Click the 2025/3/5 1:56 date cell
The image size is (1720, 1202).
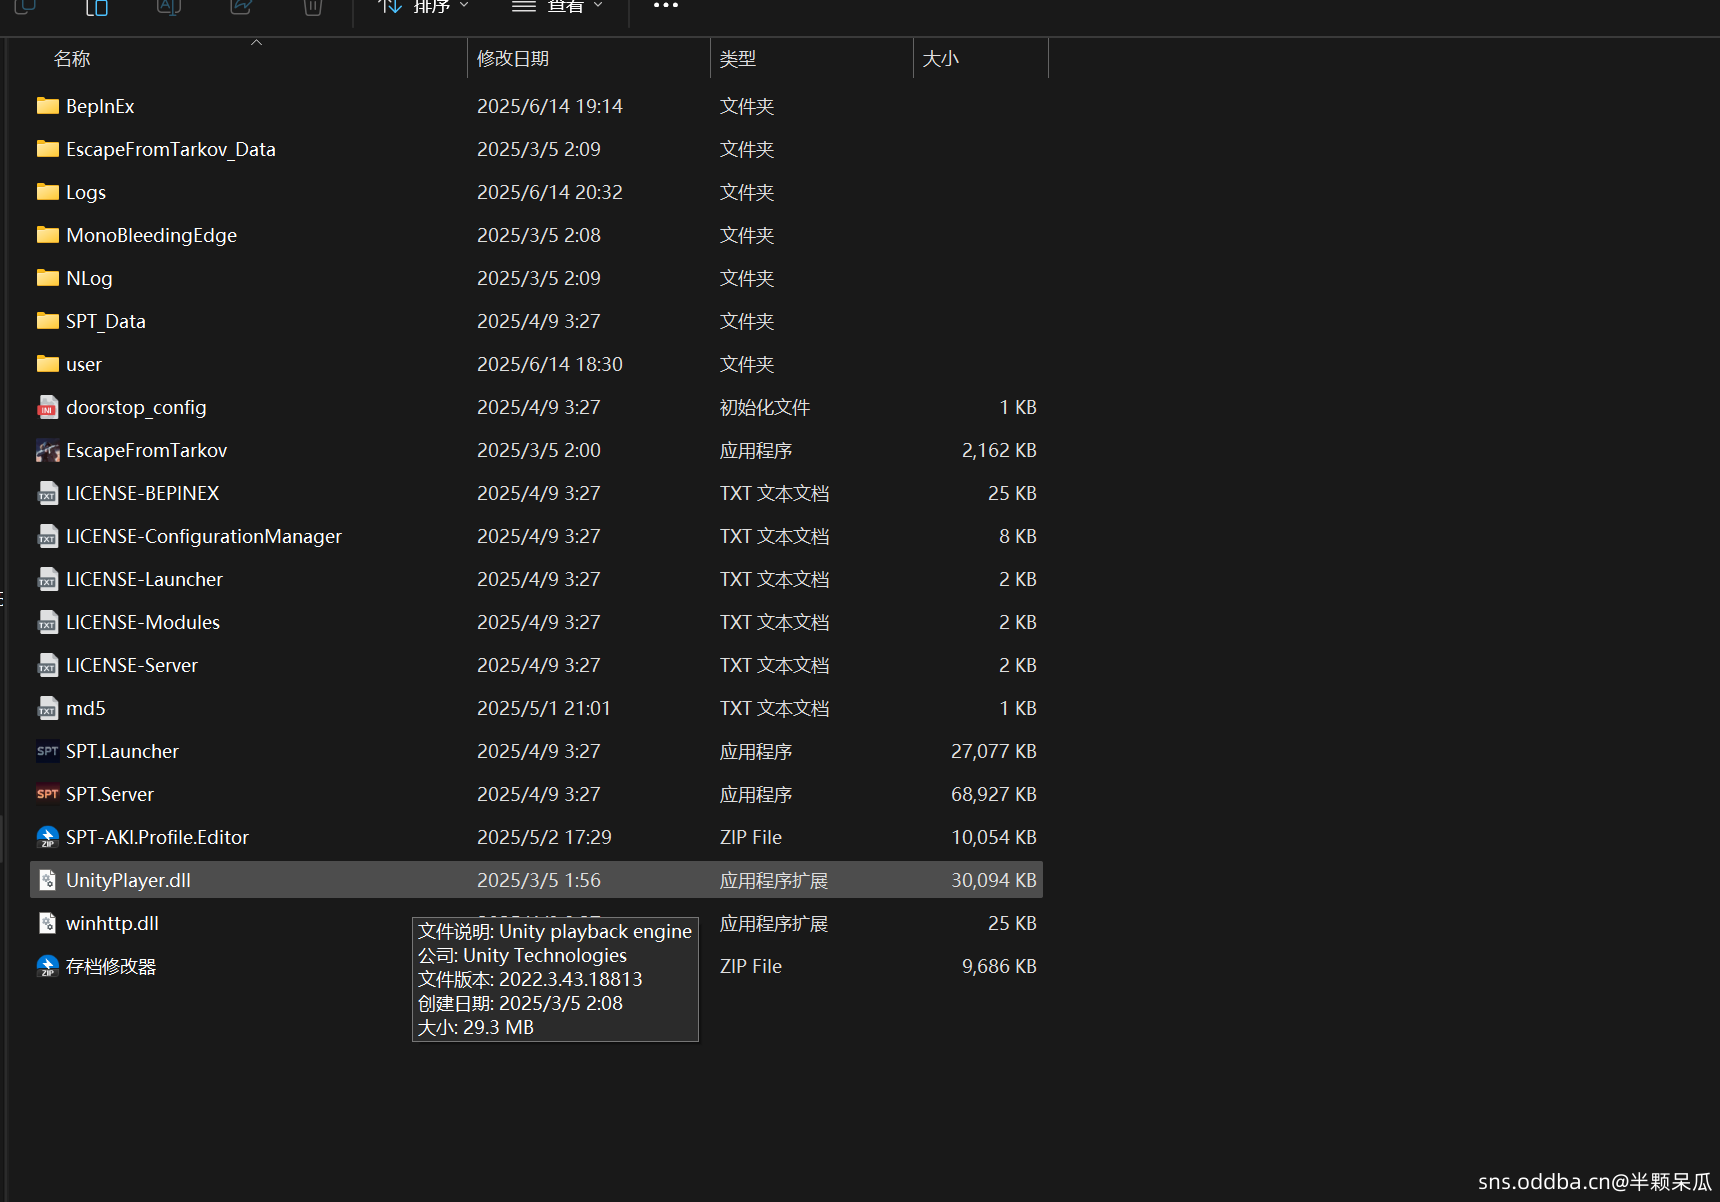tap(539, 880)
